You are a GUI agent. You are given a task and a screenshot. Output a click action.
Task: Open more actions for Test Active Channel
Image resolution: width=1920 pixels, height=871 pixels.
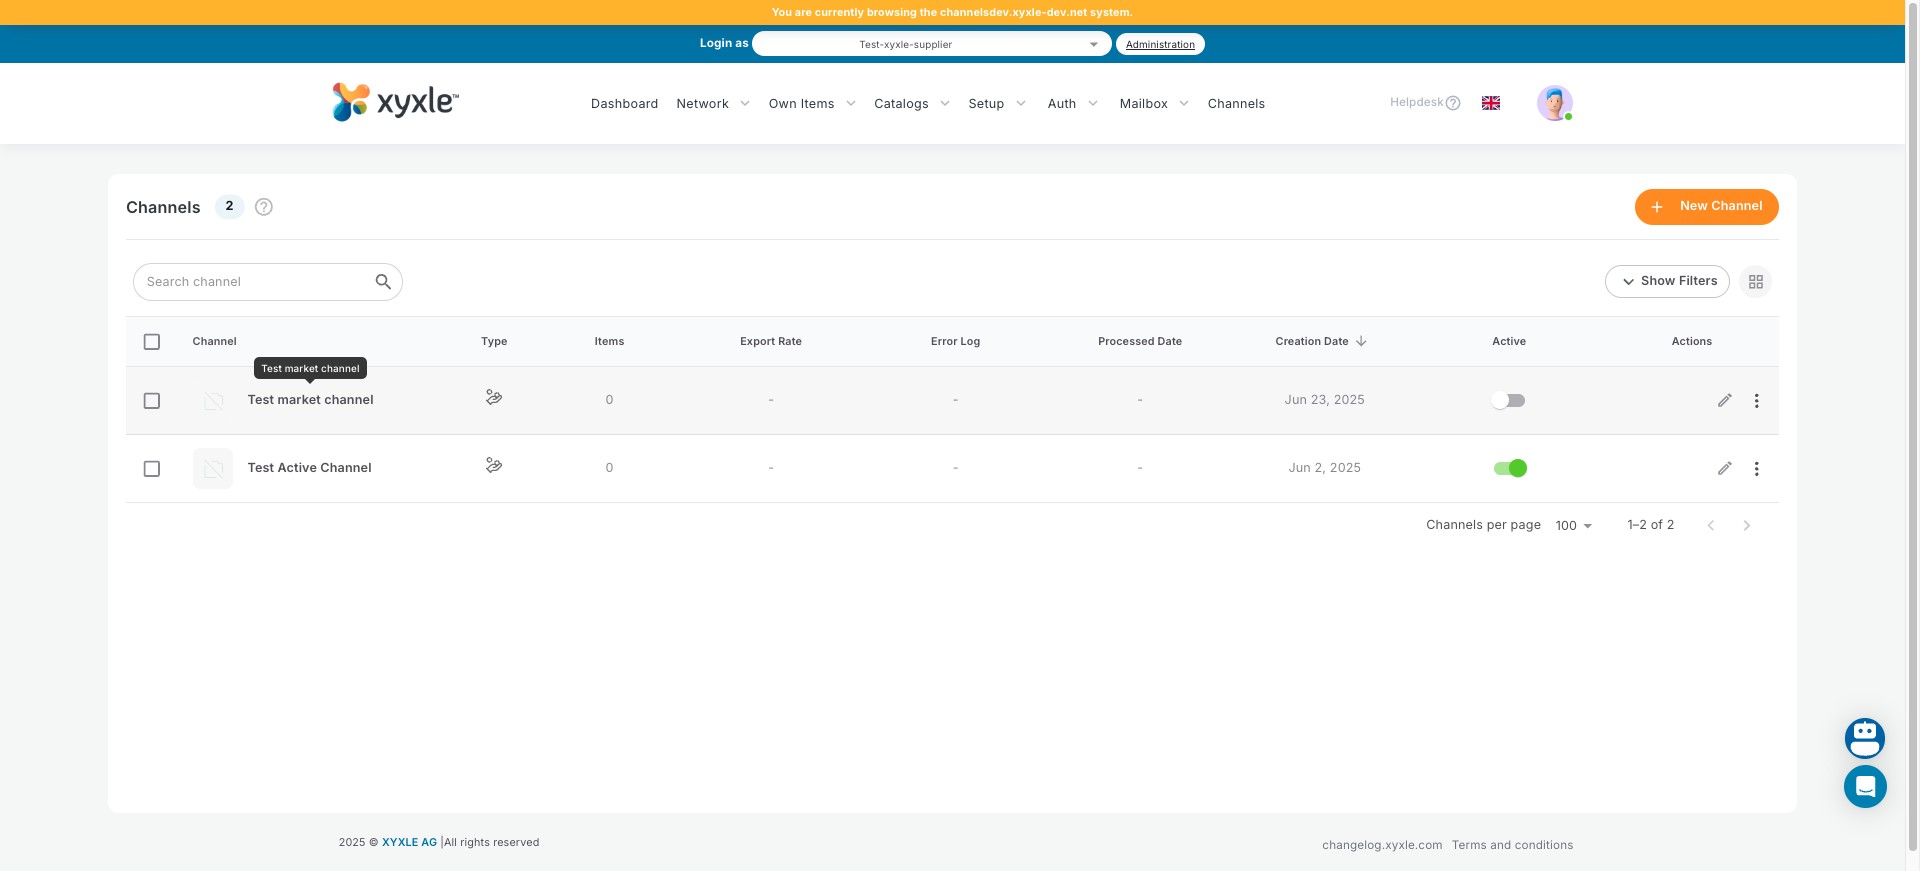coord(1756,469)
